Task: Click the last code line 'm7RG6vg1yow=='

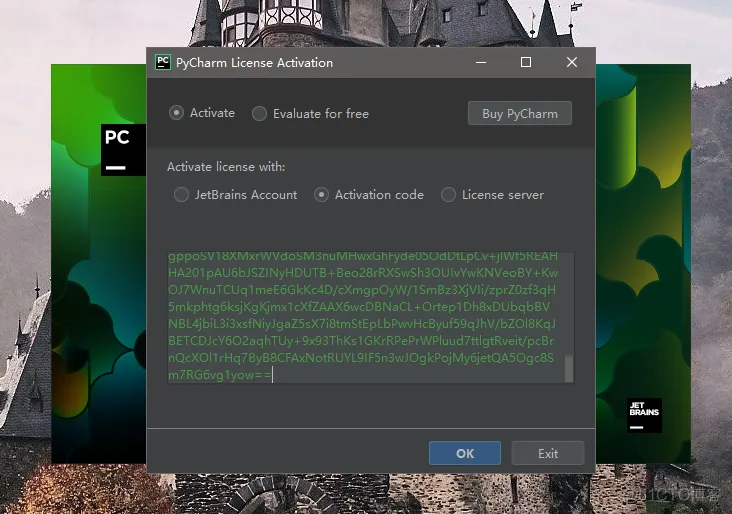Action: pyautogui.click(x=219, y=375)
